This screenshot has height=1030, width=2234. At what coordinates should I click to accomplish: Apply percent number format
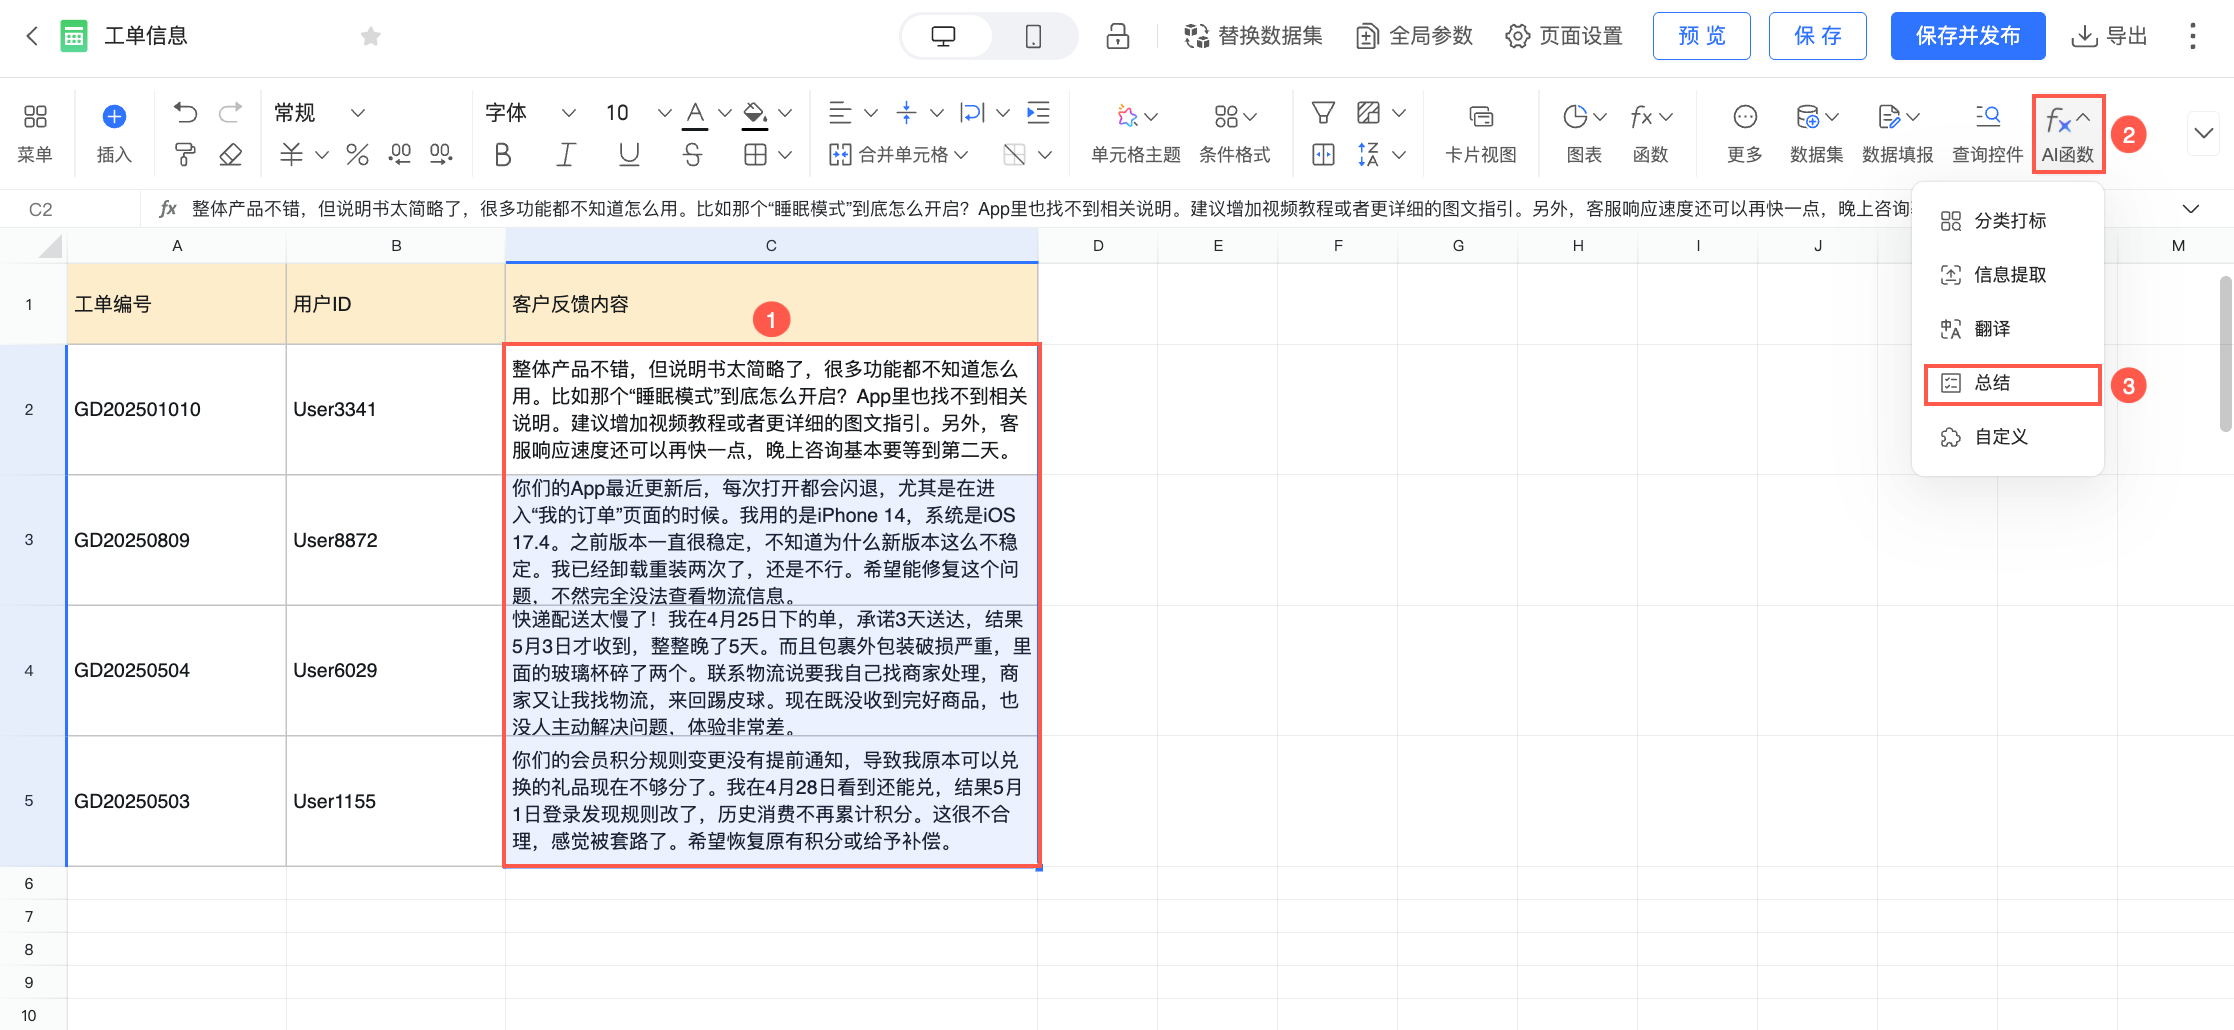357,154
